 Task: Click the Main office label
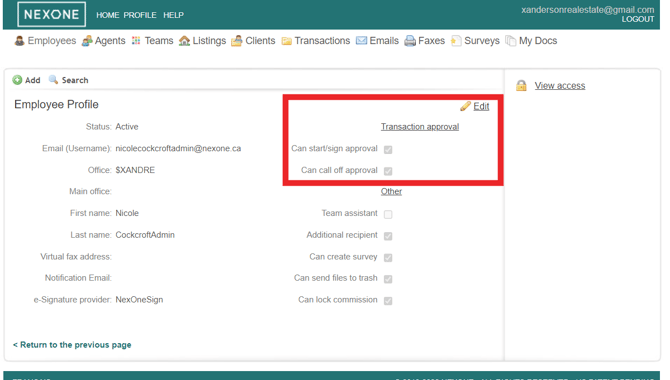pos(90,191)
